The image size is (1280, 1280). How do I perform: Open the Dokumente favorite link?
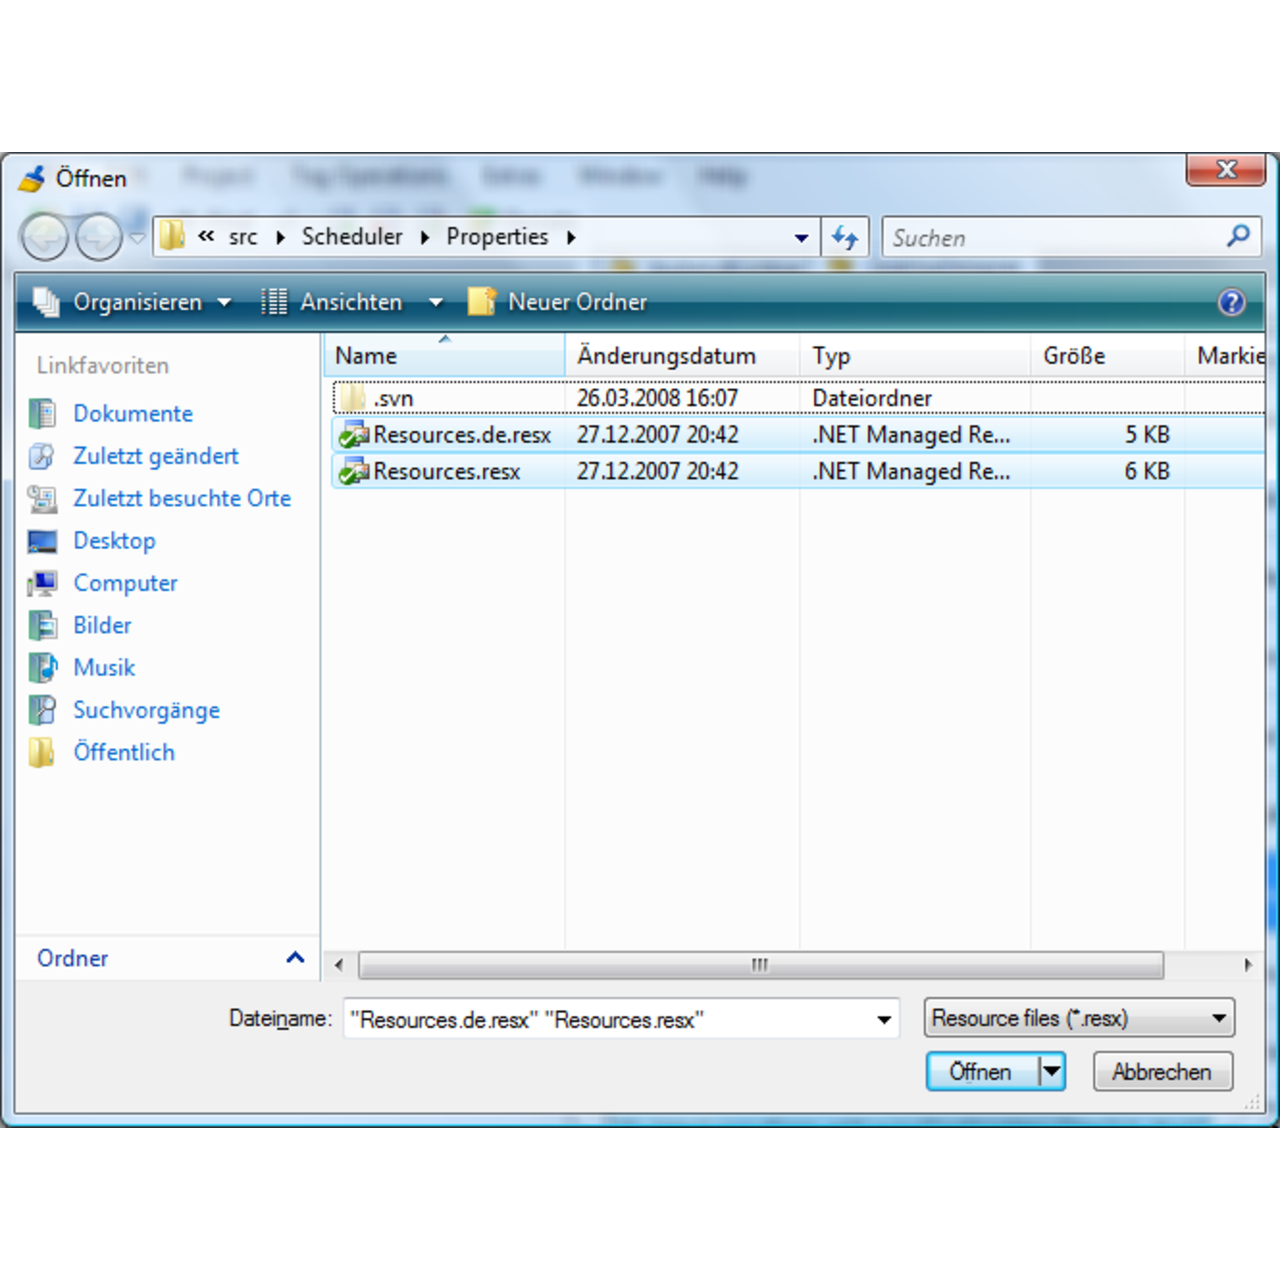point(132,413)
